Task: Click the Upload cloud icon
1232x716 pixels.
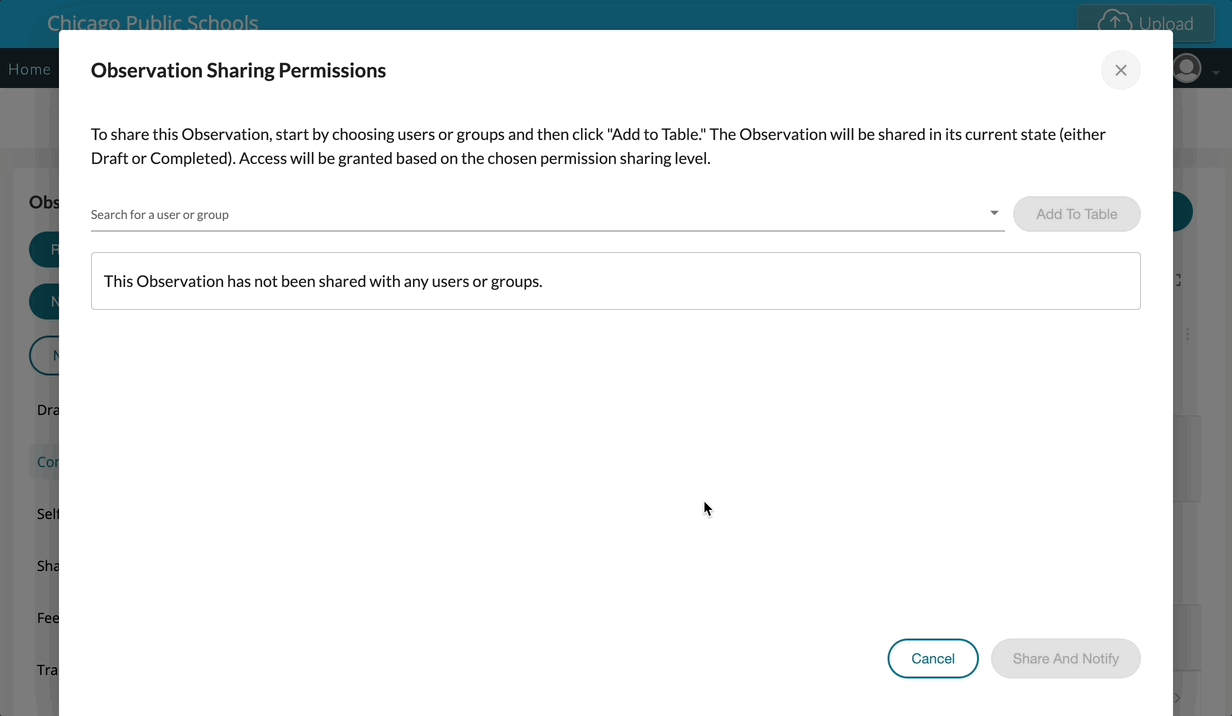Action: (x=1113, y=21)
